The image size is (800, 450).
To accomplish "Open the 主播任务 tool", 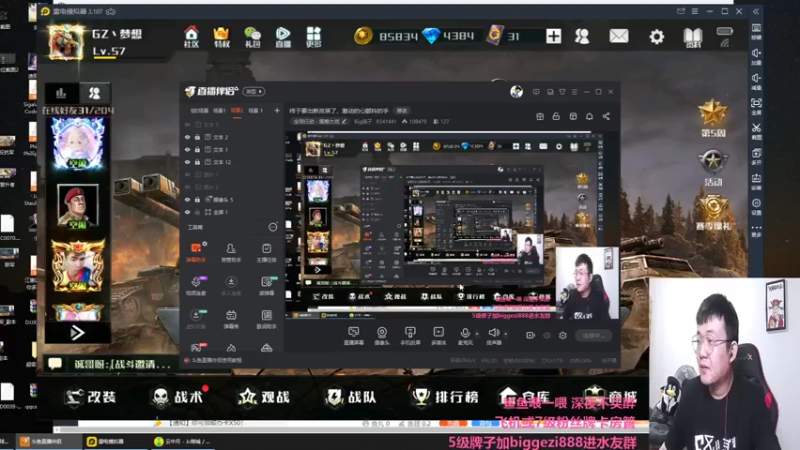I will pyautogui.click(x=266, y=252).
